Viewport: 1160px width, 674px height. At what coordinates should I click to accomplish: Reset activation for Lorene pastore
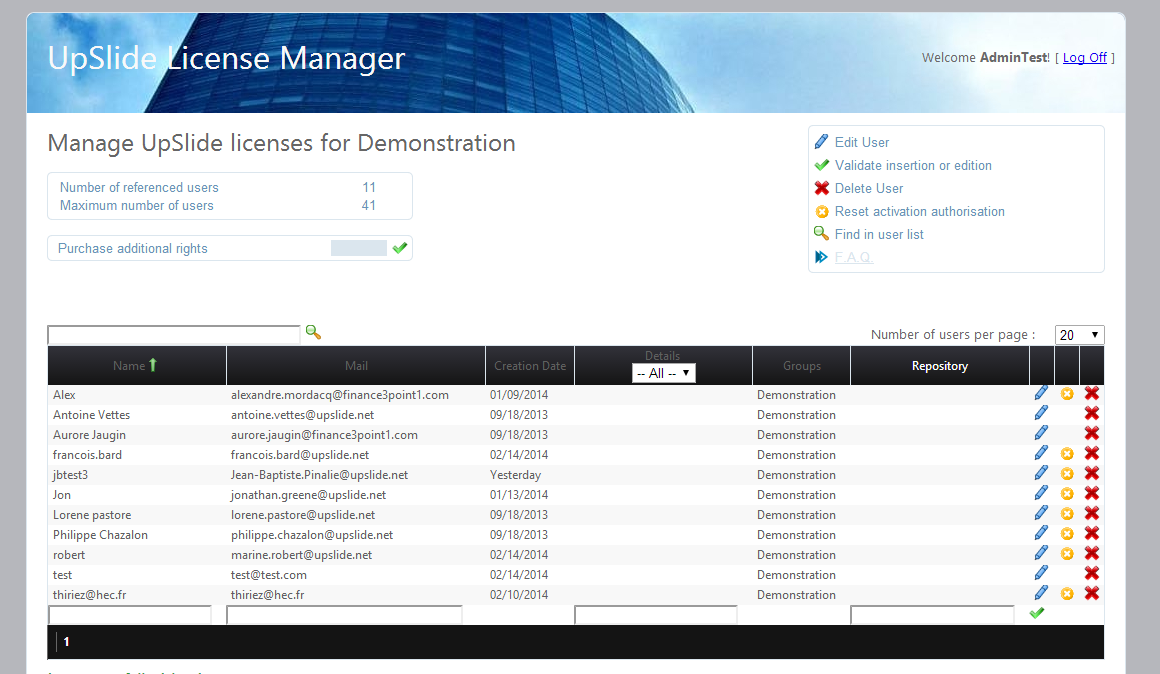coord(1067,513)
